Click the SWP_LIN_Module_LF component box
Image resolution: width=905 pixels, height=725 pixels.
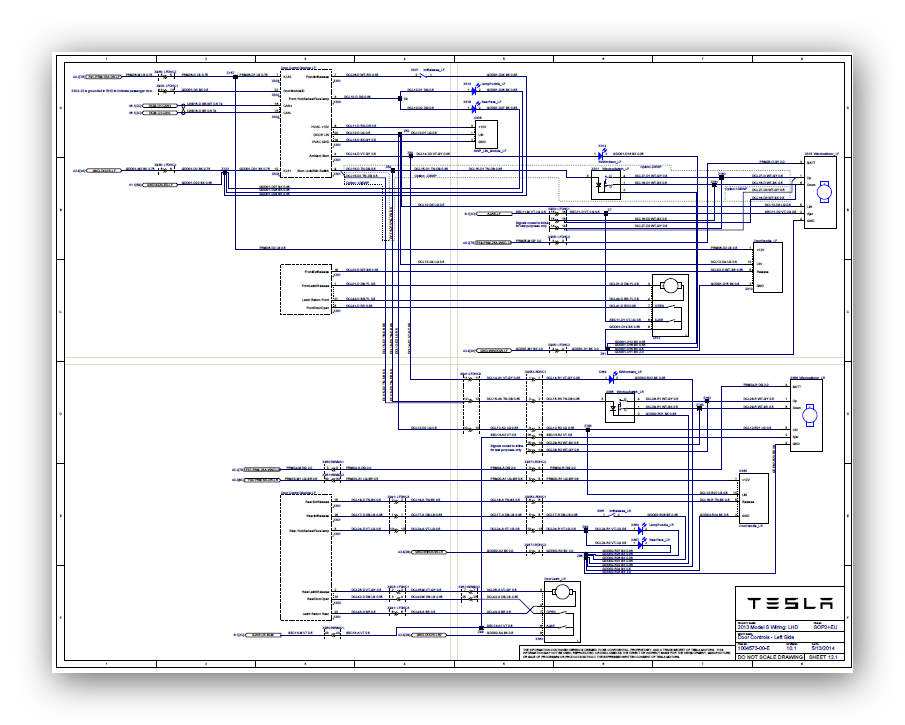point(485,134)
